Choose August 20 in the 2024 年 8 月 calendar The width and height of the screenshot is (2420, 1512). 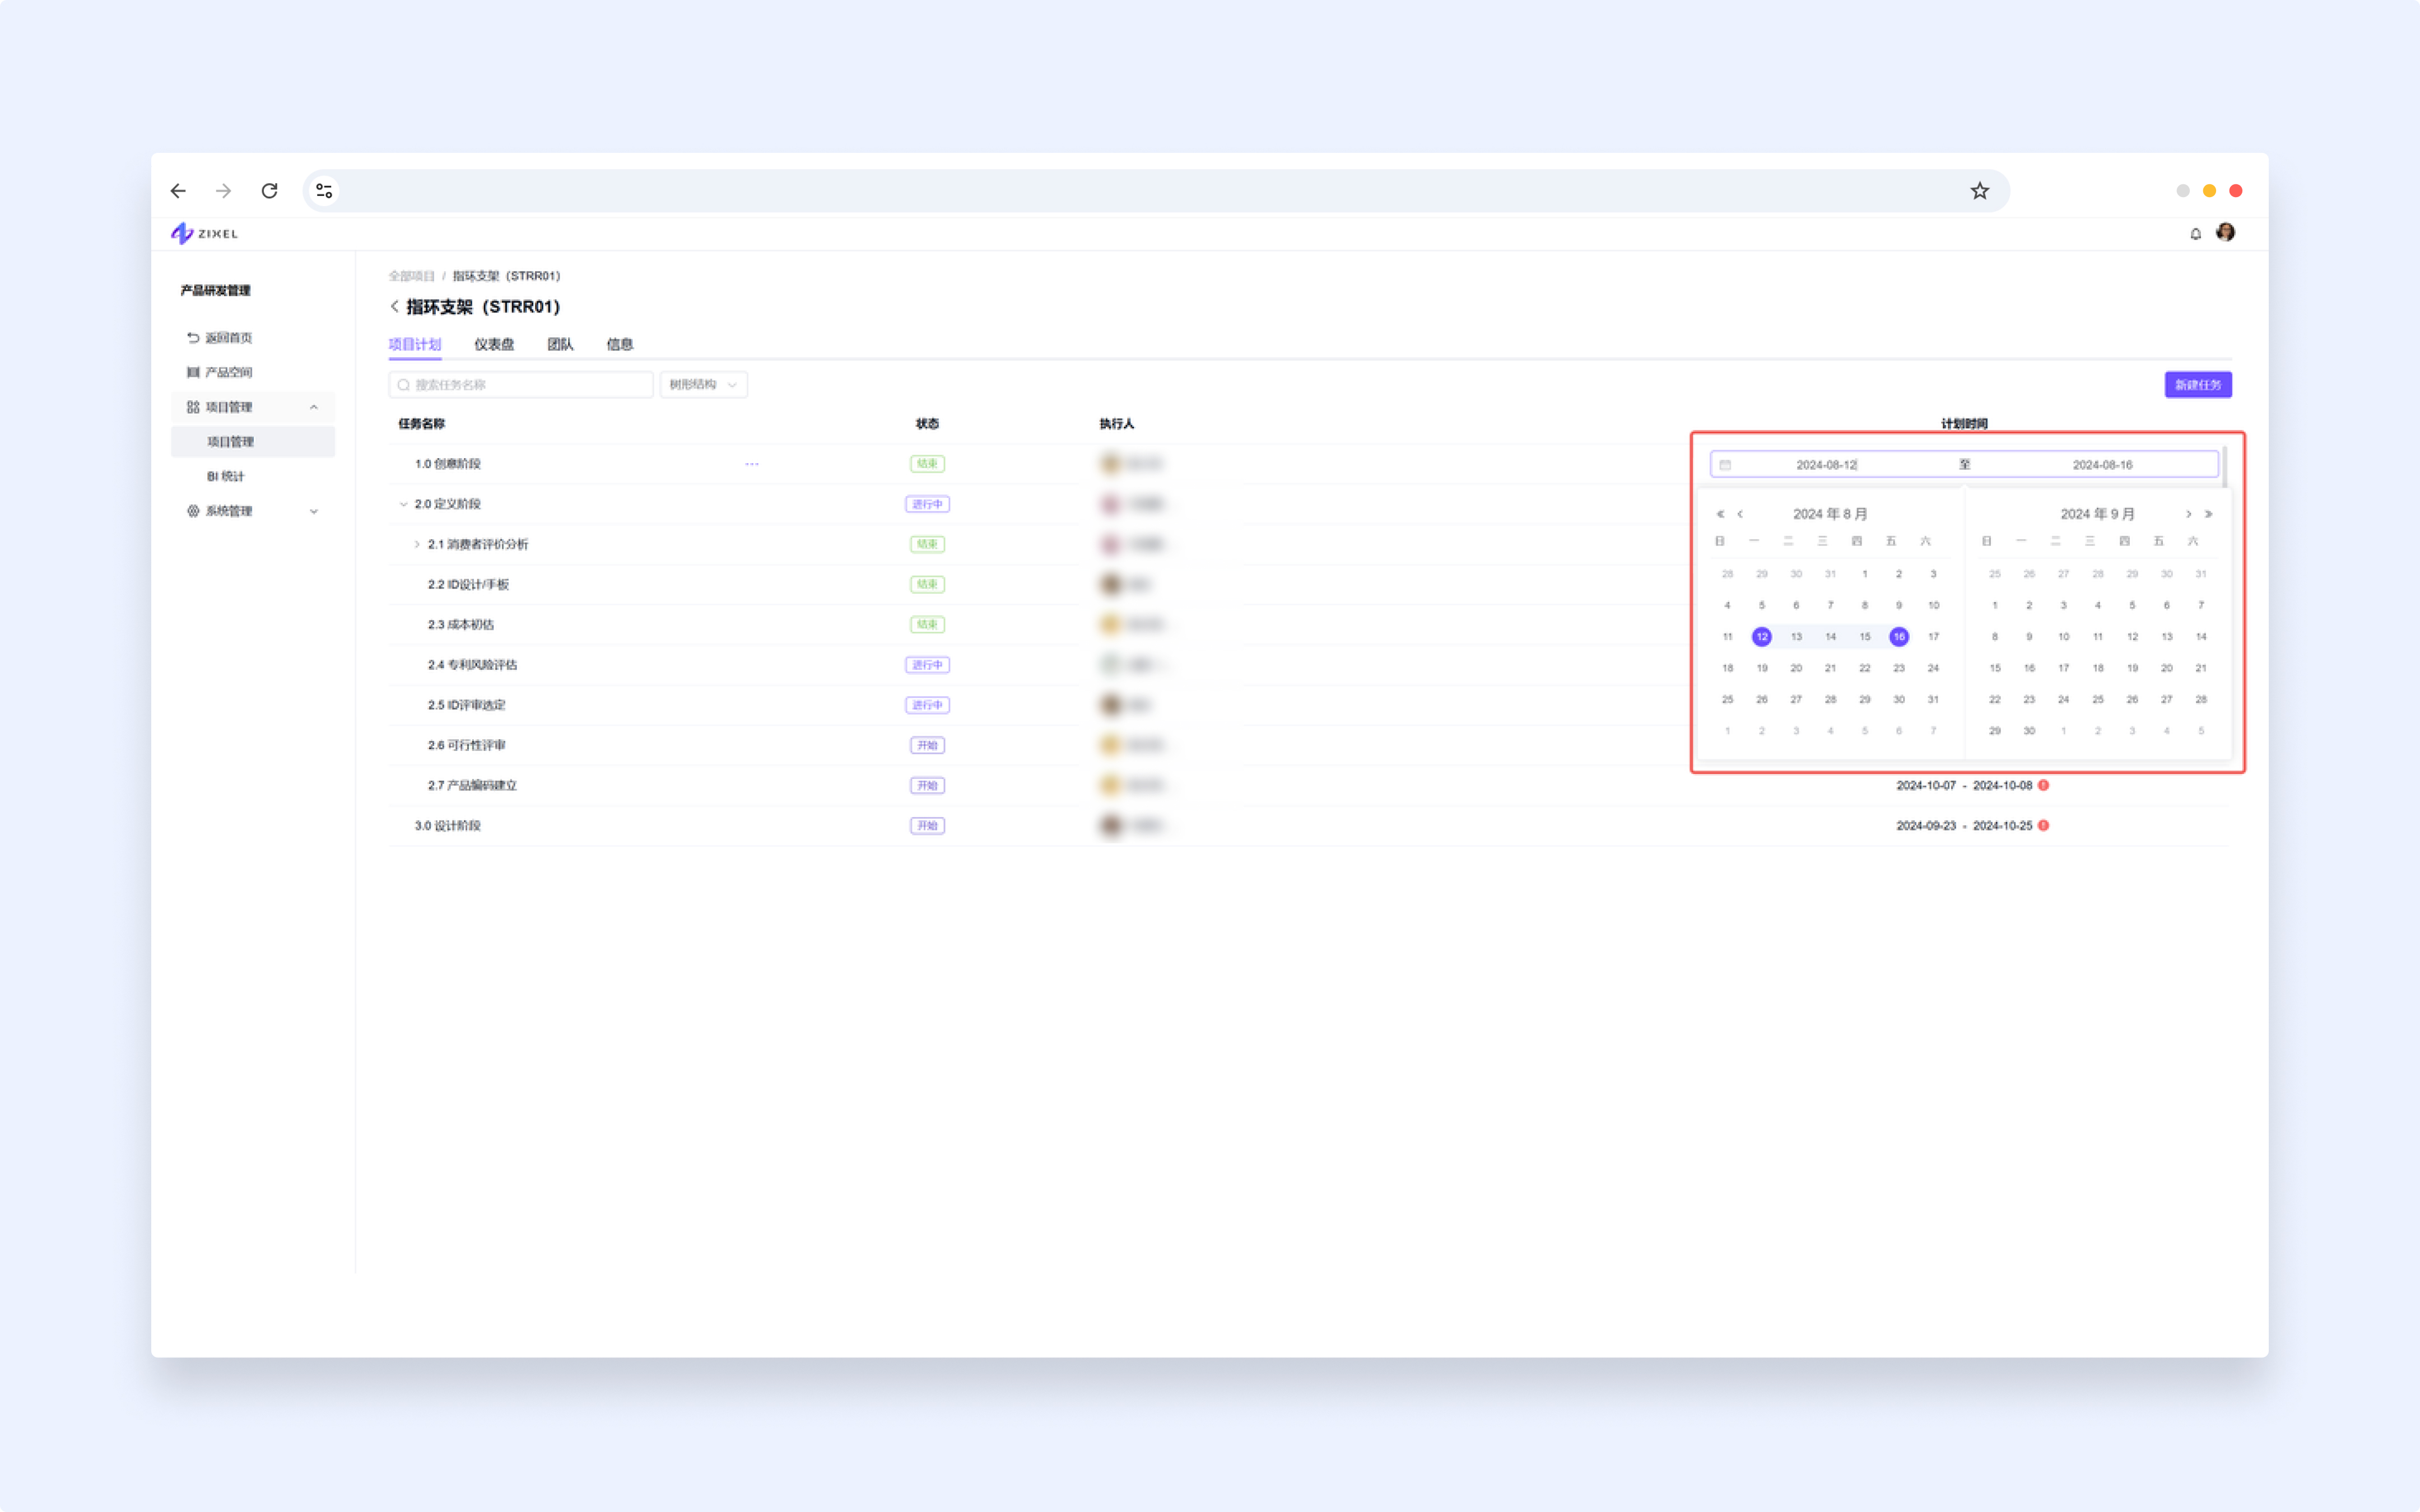click(1796, 668)
